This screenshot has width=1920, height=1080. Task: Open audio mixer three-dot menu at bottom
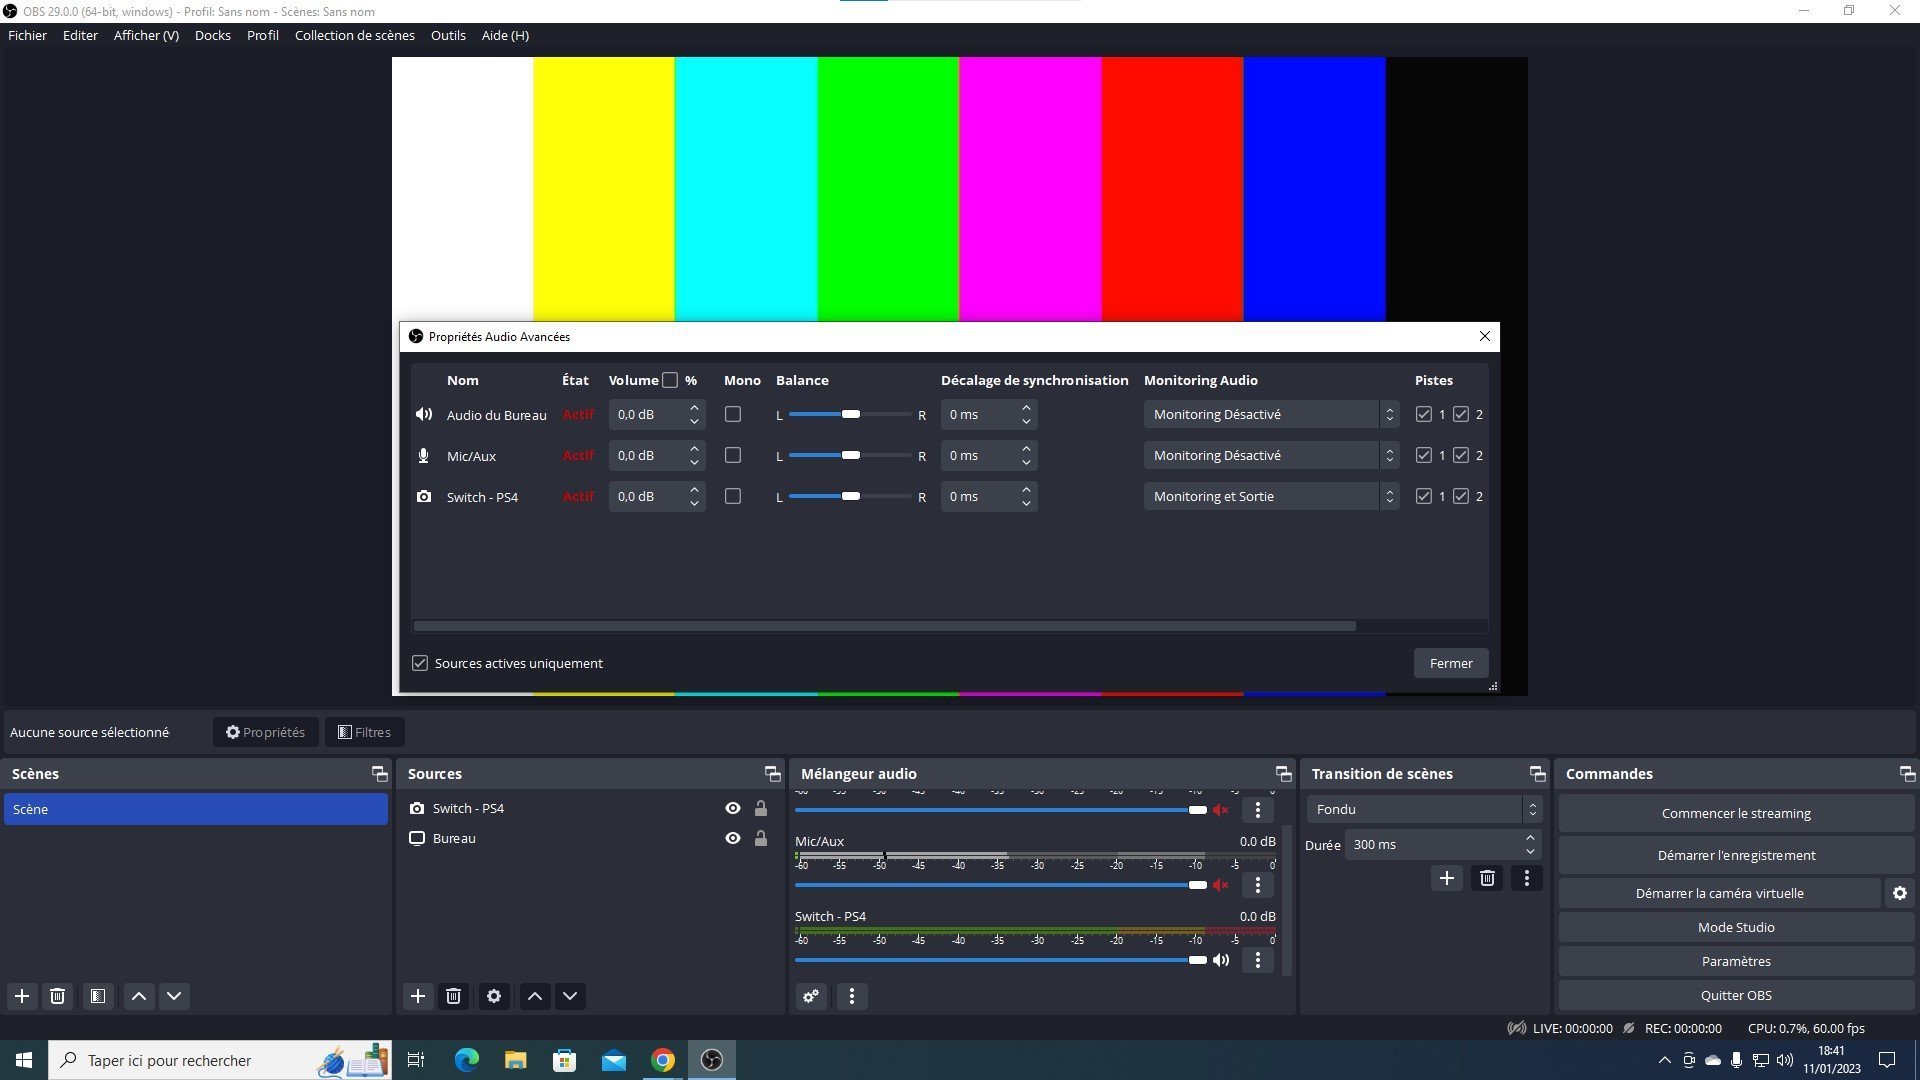click(852, 996)
